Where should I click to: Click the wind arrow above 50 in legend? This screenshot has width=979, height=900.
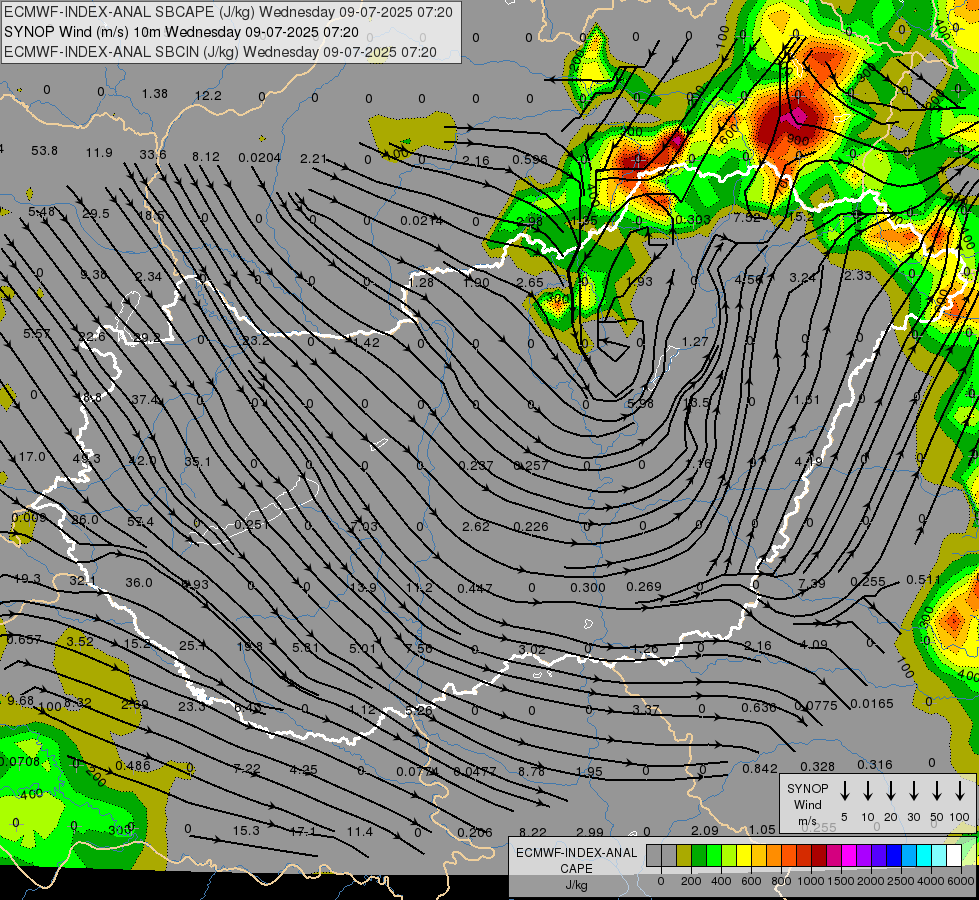click(x=937, y=791)
